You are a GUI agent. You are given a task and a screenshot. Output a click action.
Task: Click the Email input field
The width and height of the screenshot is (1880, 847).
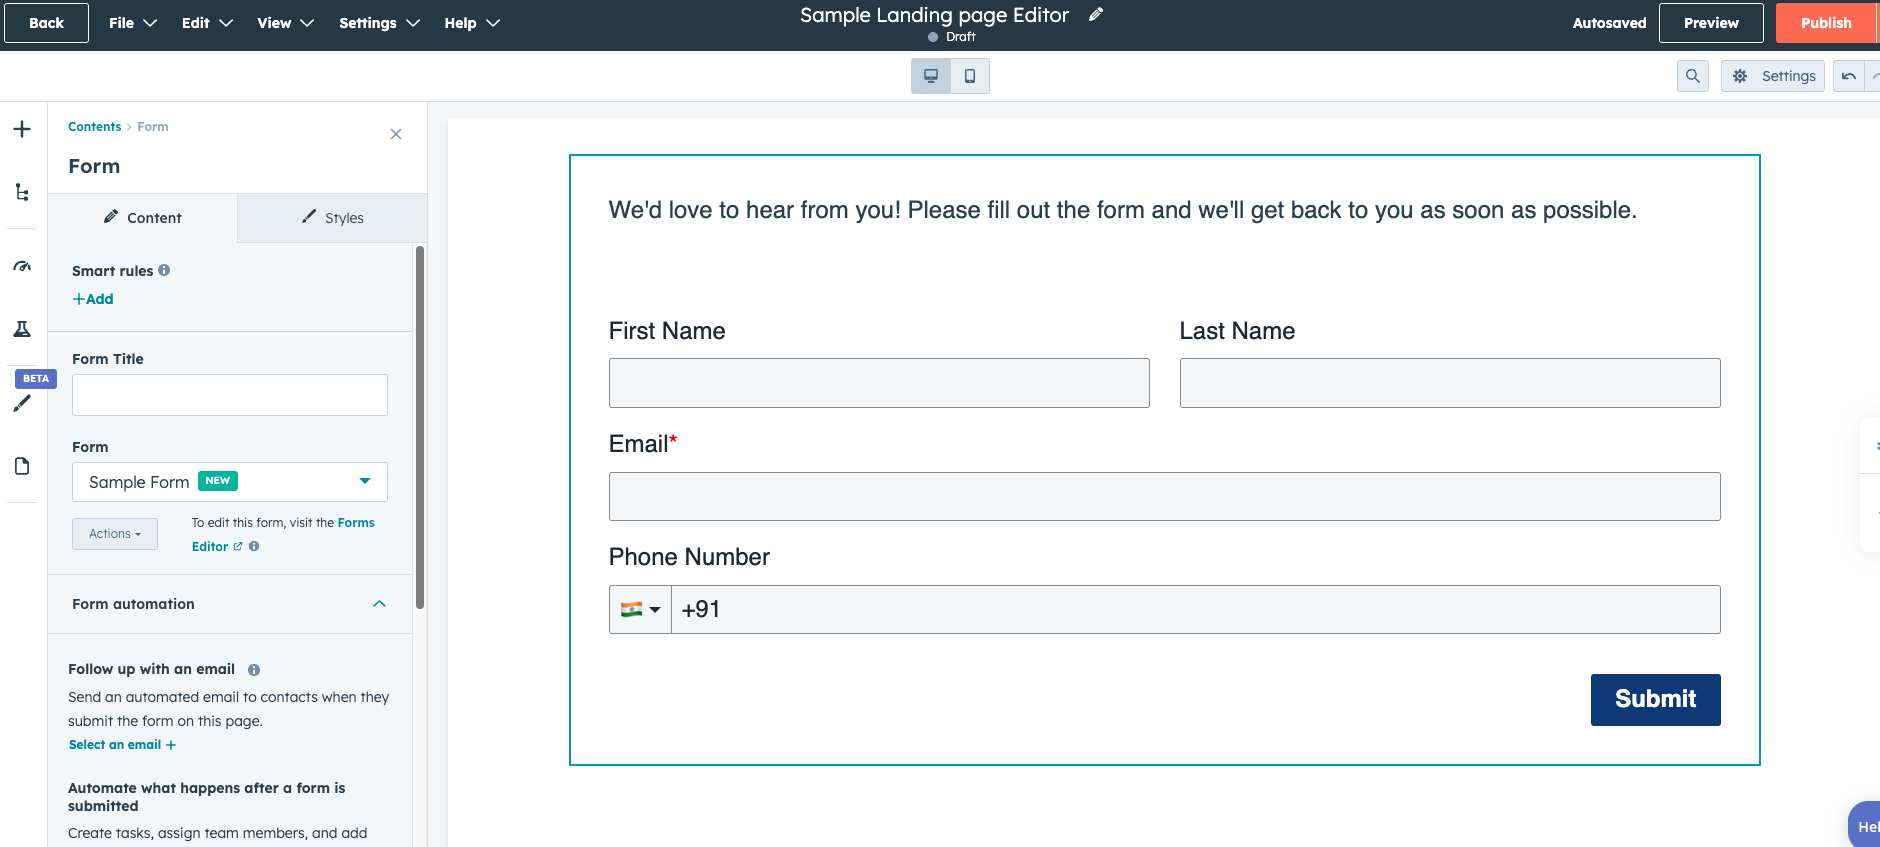1165,496
